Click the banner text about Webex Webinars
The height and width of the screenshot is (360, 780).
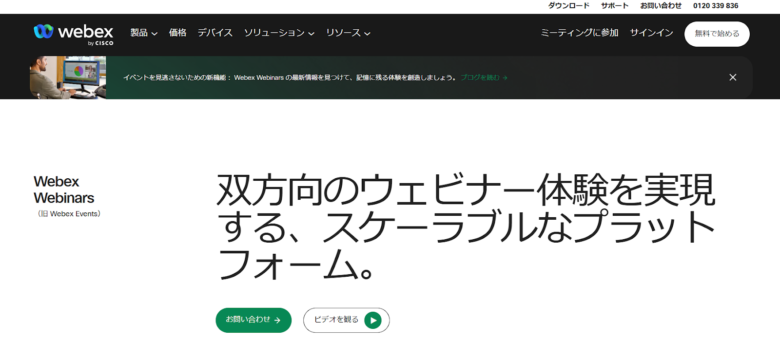(290, 78)
